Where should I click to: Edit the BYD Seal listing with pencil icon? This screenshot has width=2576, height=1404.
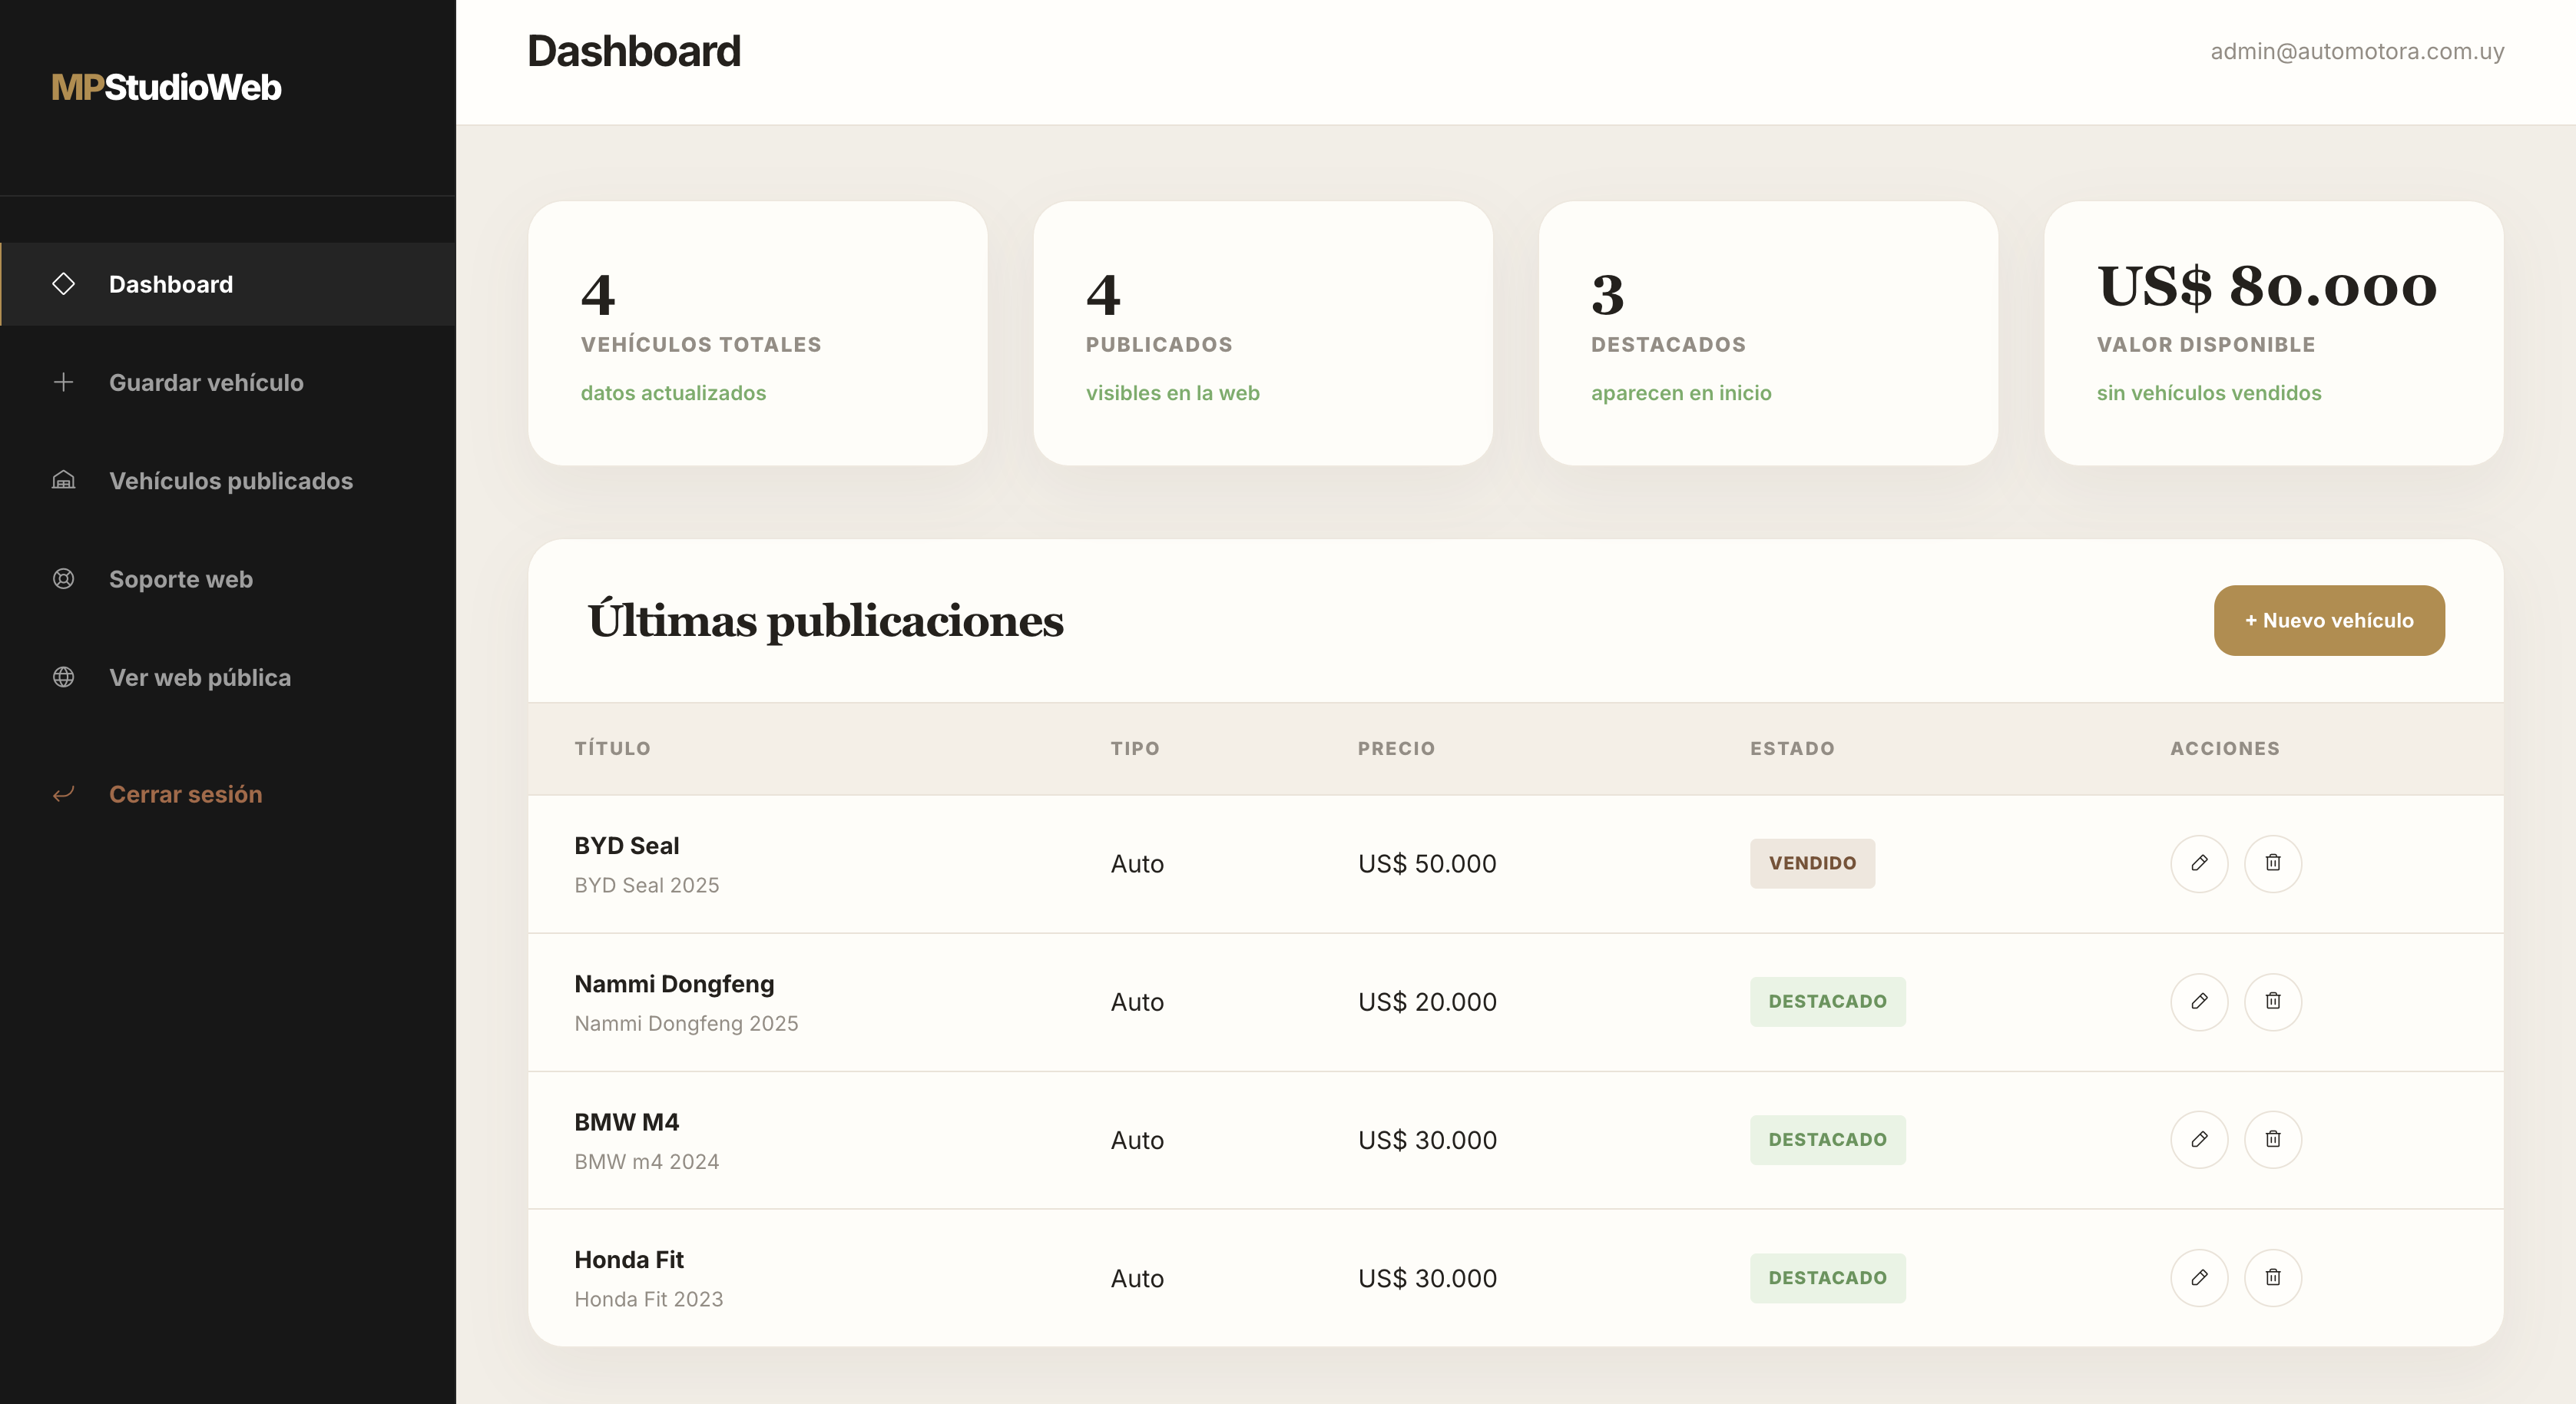coord(2199,863)
